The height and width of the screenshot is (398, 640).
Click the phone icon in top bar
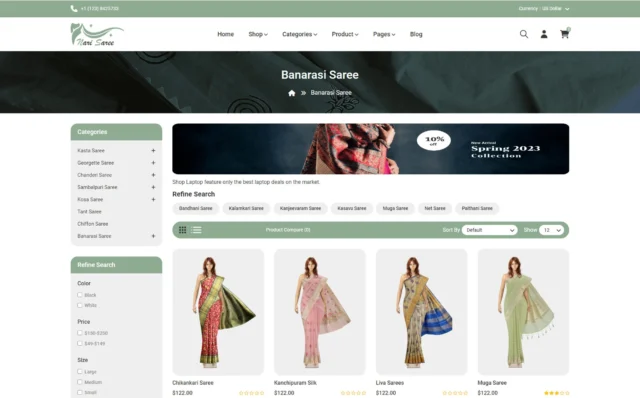click(74, 9)
